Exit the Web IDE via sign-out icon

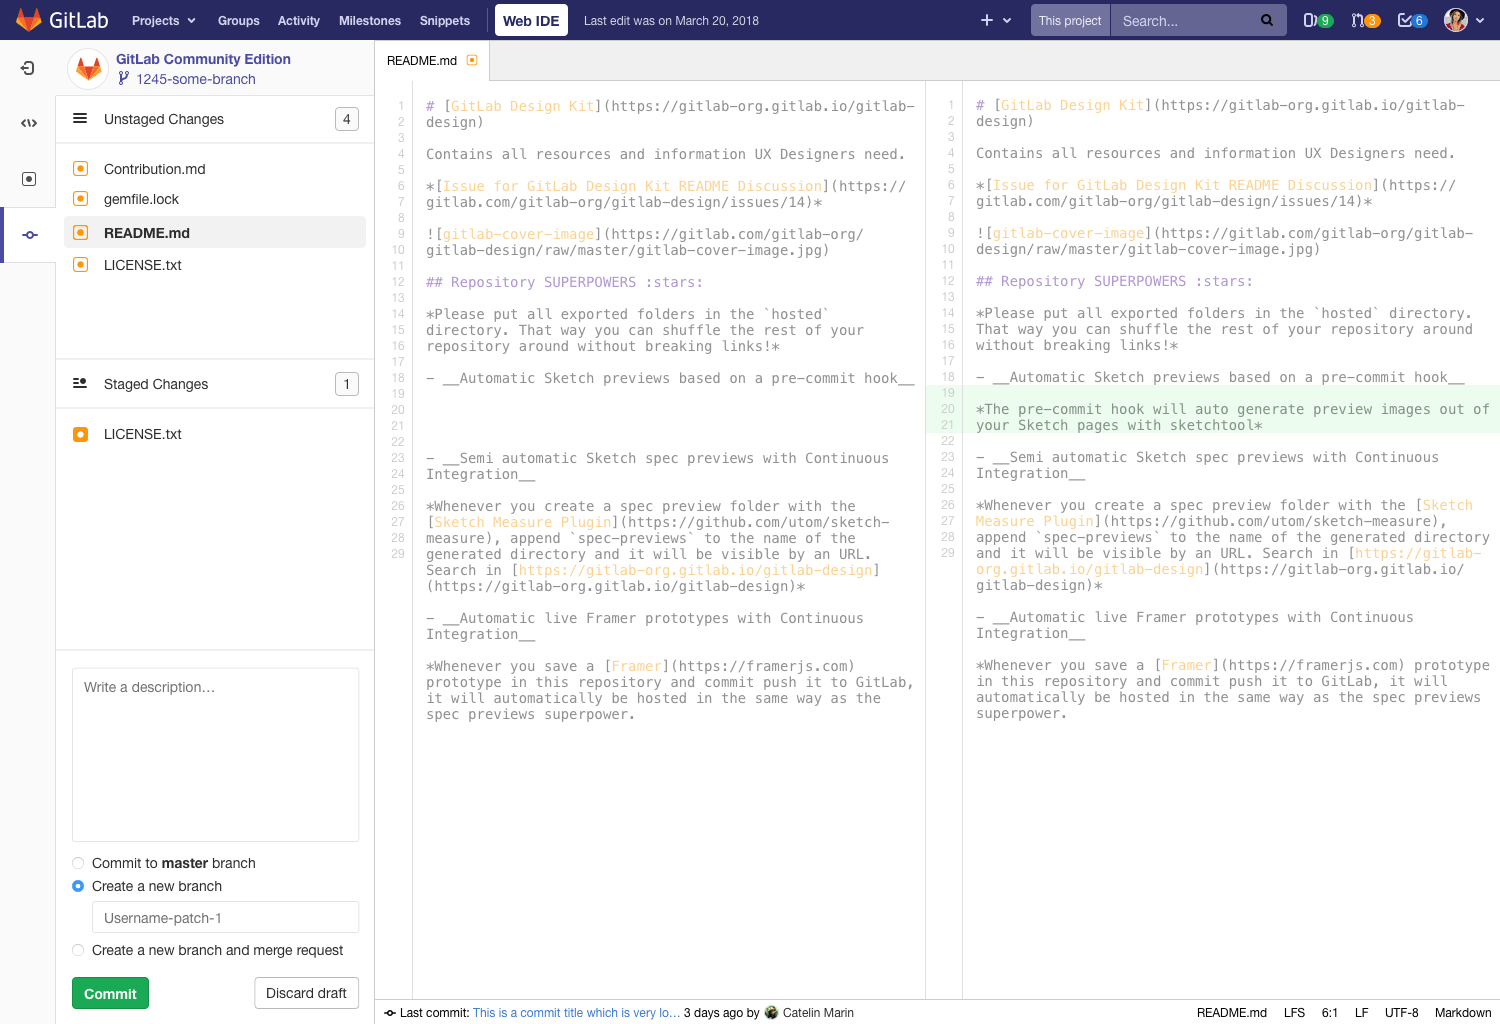pos(27,68)
